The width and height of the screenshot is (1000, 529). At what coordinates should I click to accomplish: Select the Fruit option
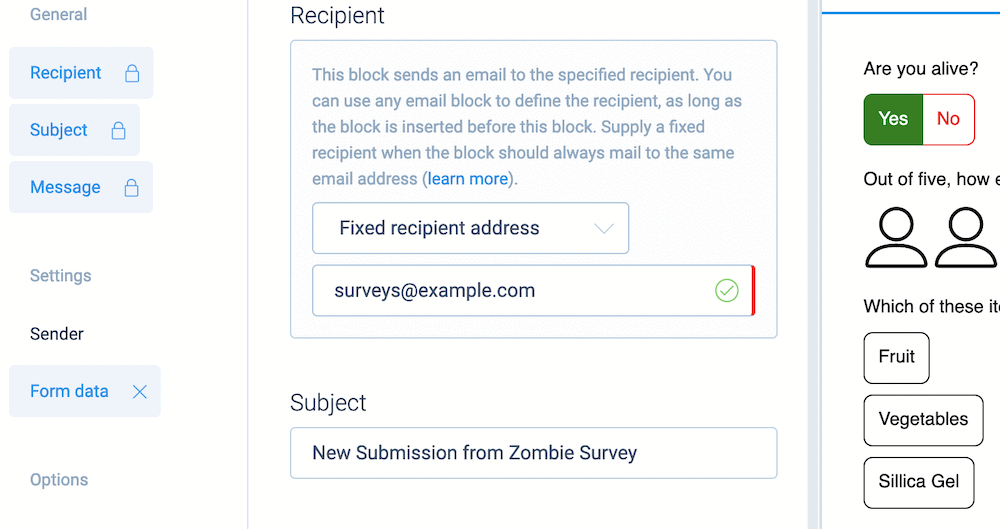click(896, 357)
